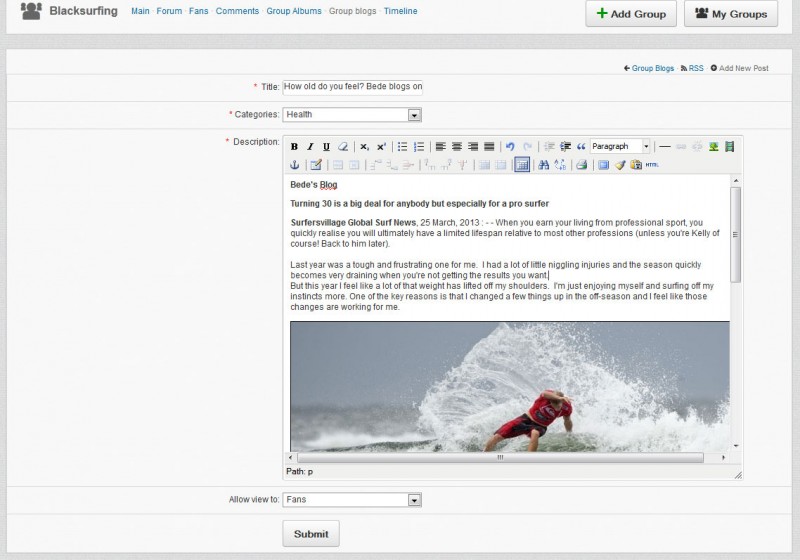Click the print icon in the toolbar

point(581,165)
